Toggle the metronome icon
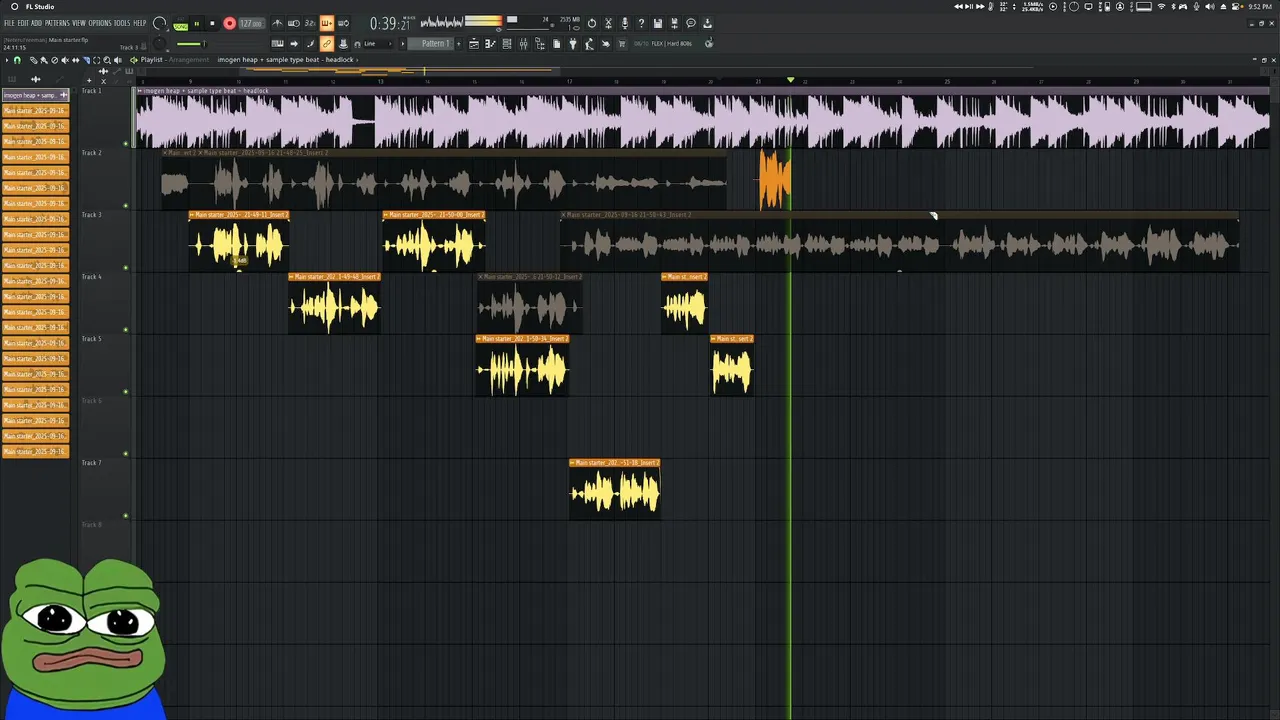This screenshot has height=720, width=1280. (276, 23)
